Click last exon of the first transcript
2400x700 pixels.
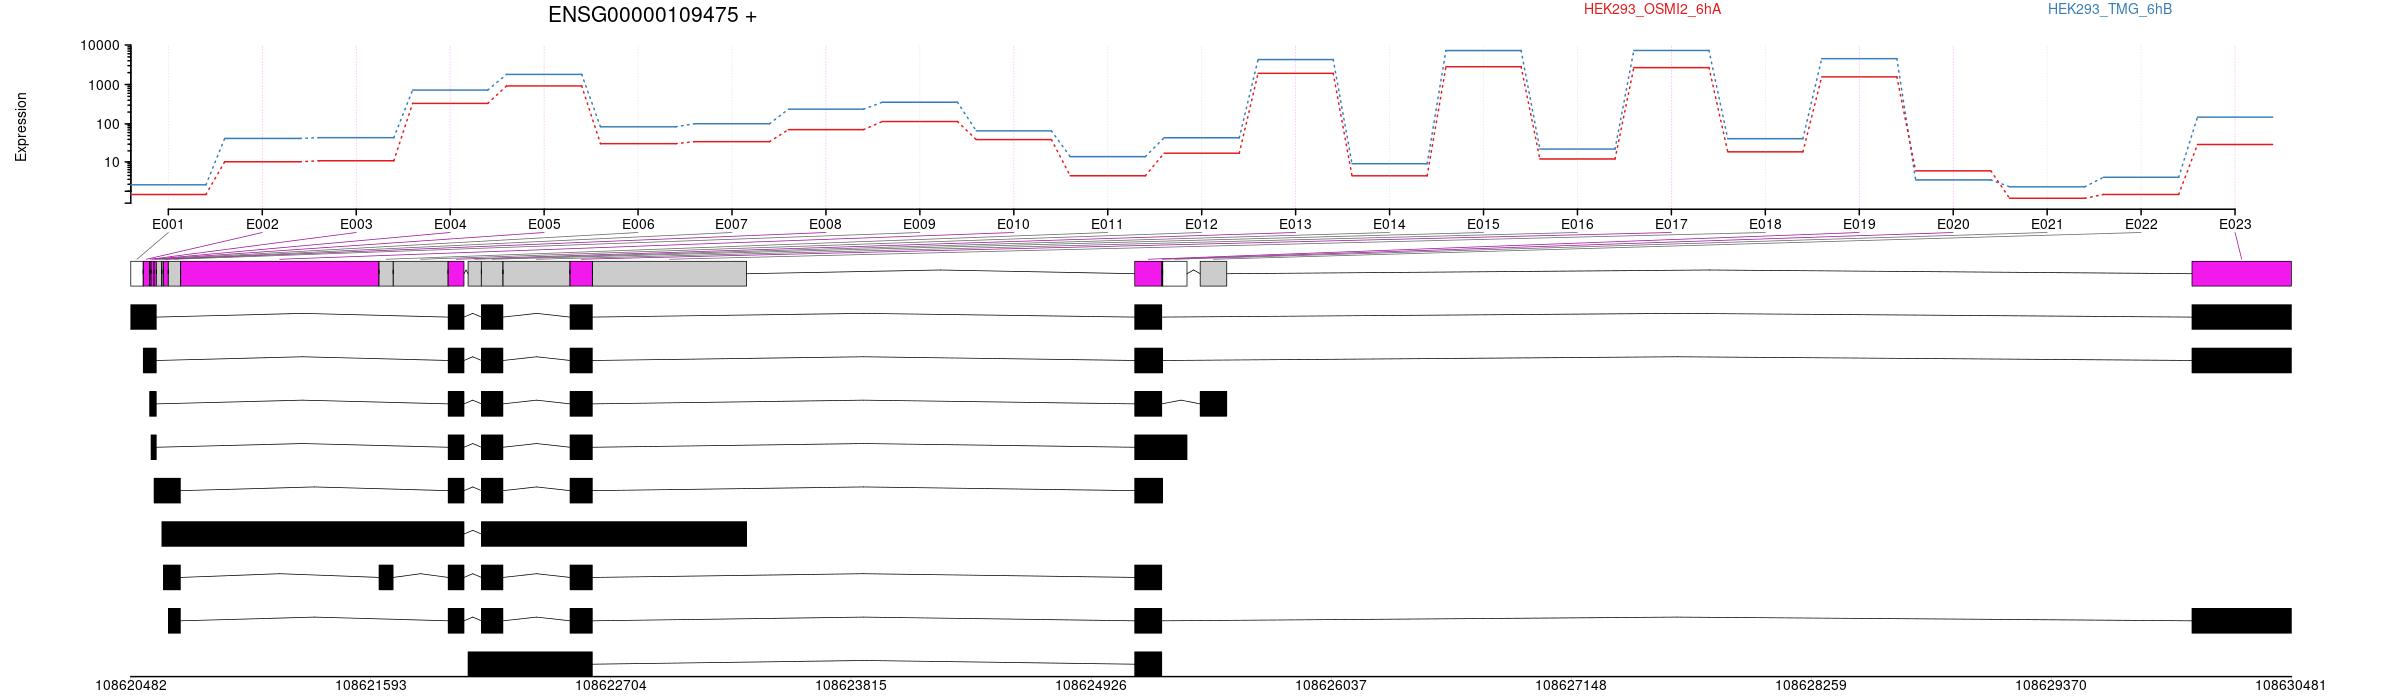2241,317
